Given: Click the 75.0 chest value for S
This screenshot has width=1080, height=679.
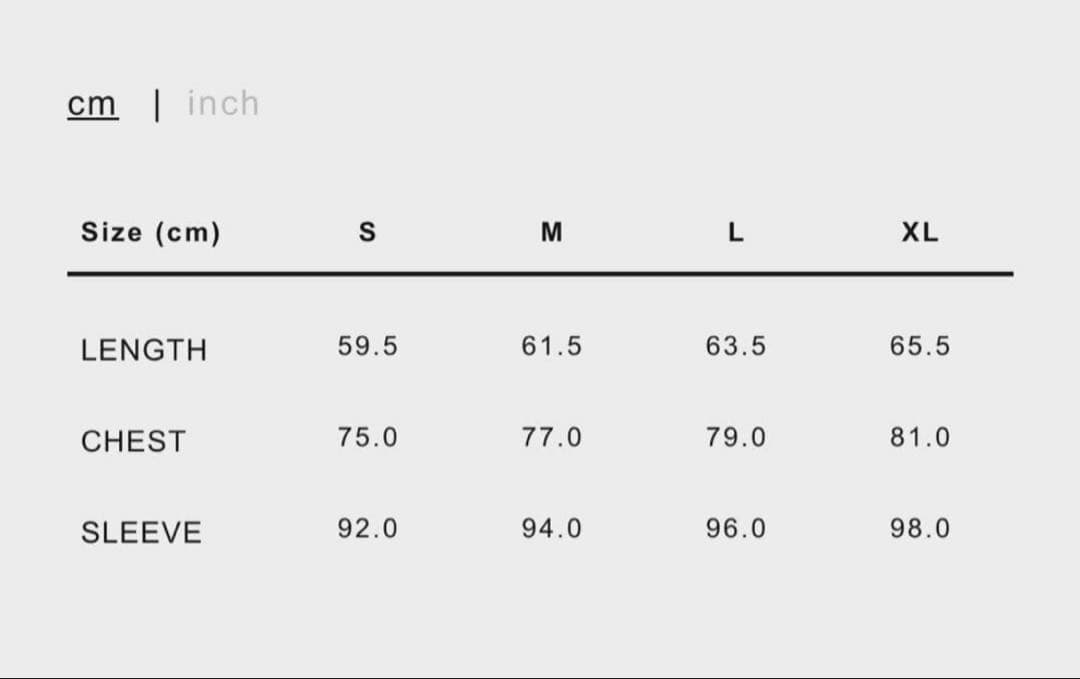Looking at the screenshot, I should [x=367, y=437].
